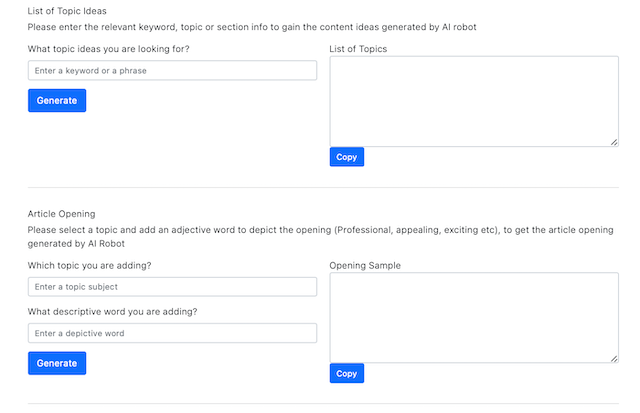Click the 'Article Opening' section heading

[x=61, y=214]
